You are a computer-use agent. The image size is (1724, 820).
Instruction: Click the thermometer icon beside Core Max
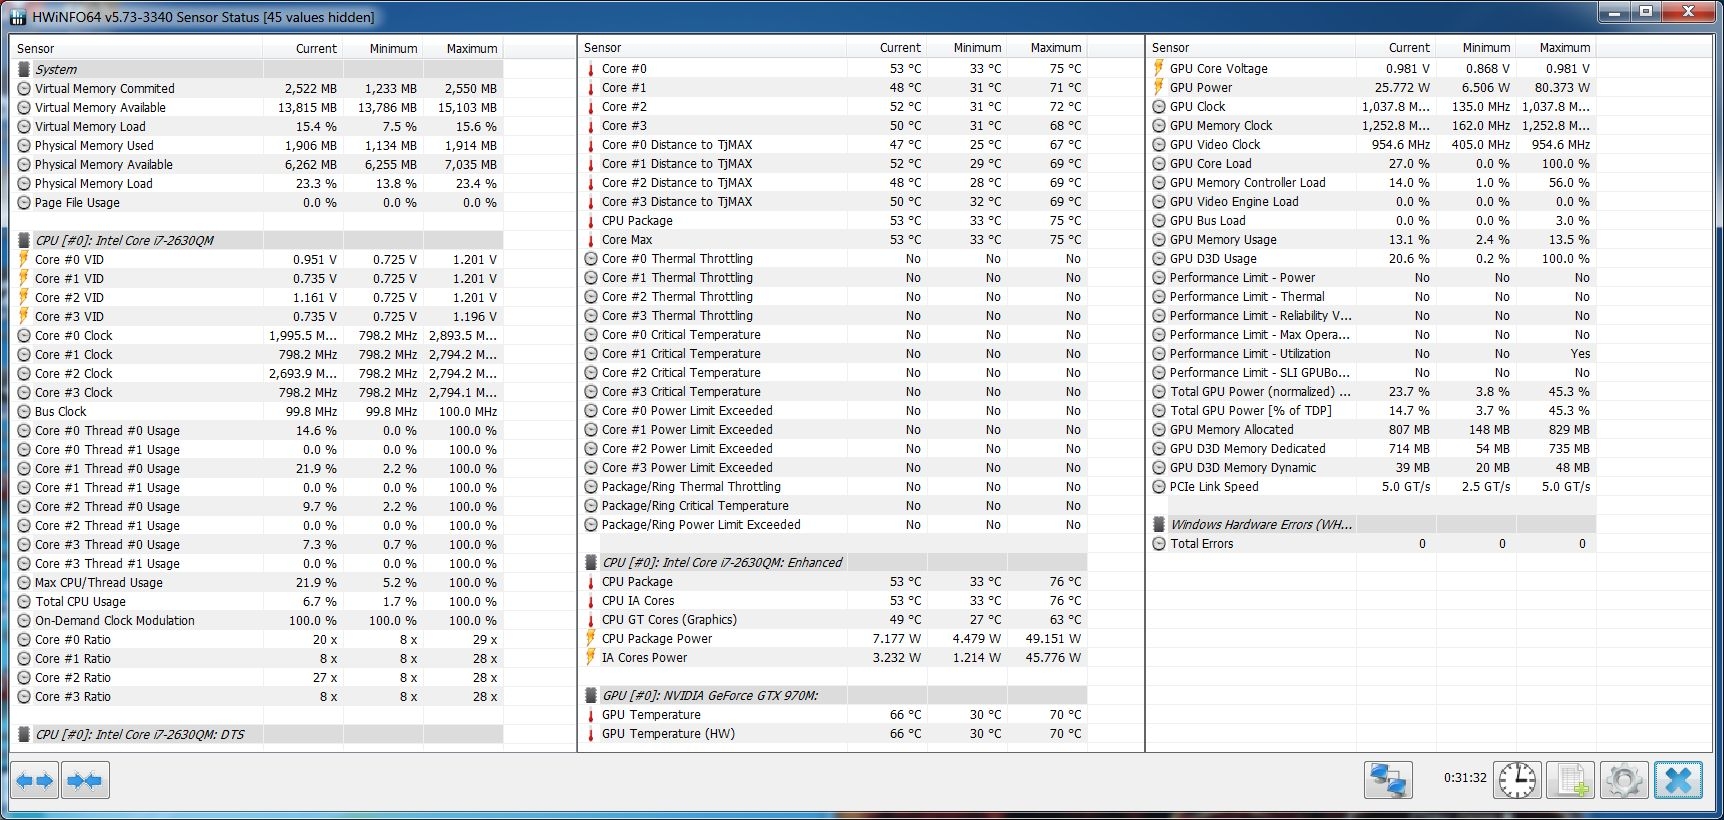point(591,240)
